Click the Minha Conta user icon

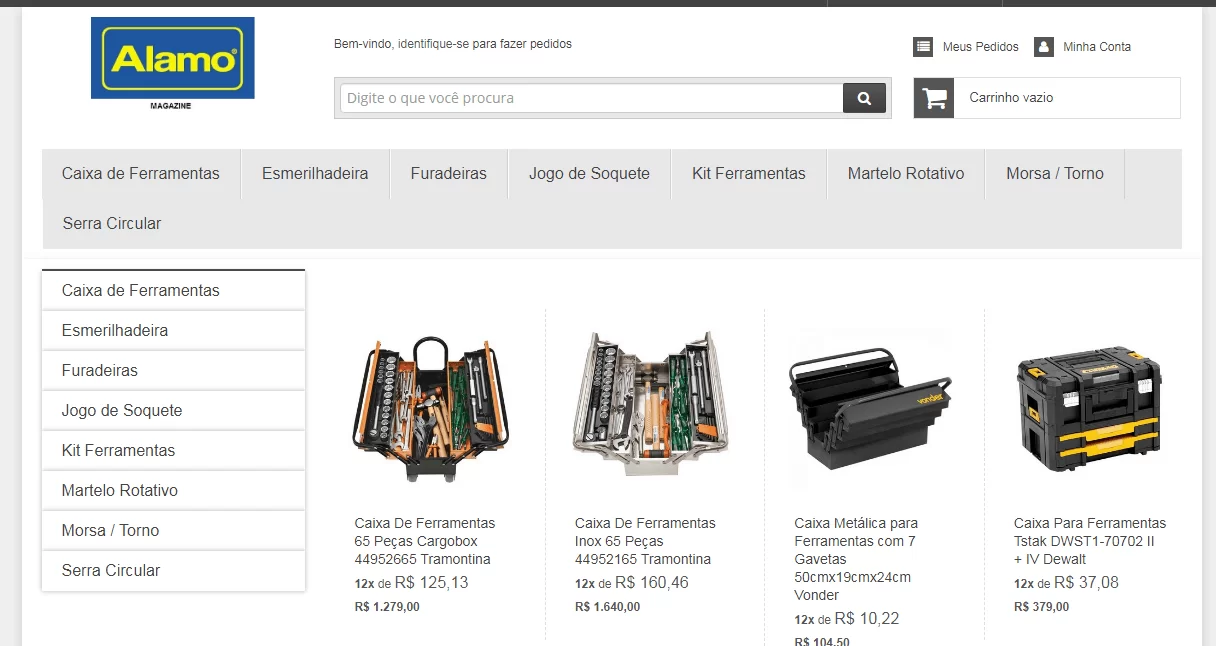click(1044, 46)
